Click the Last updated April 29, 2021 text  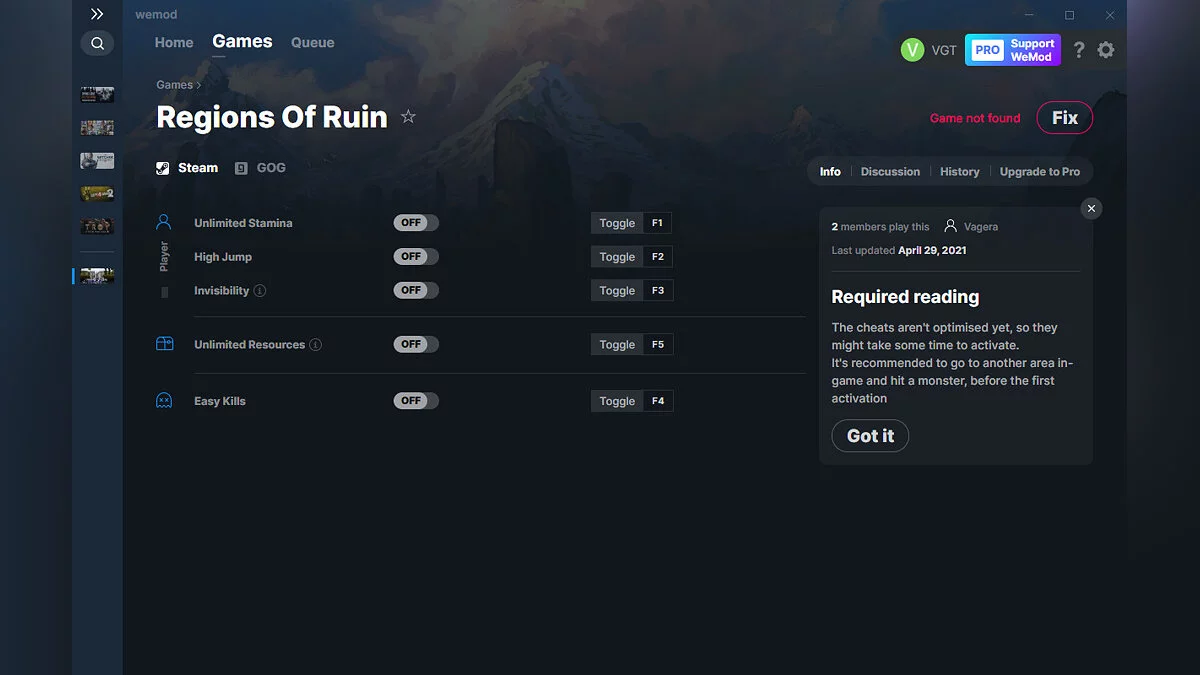(x=899, y=251)
